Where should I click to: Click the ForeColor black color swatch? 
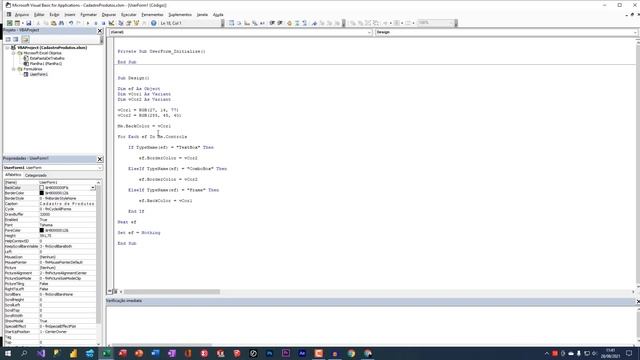[x=42, y=230]
